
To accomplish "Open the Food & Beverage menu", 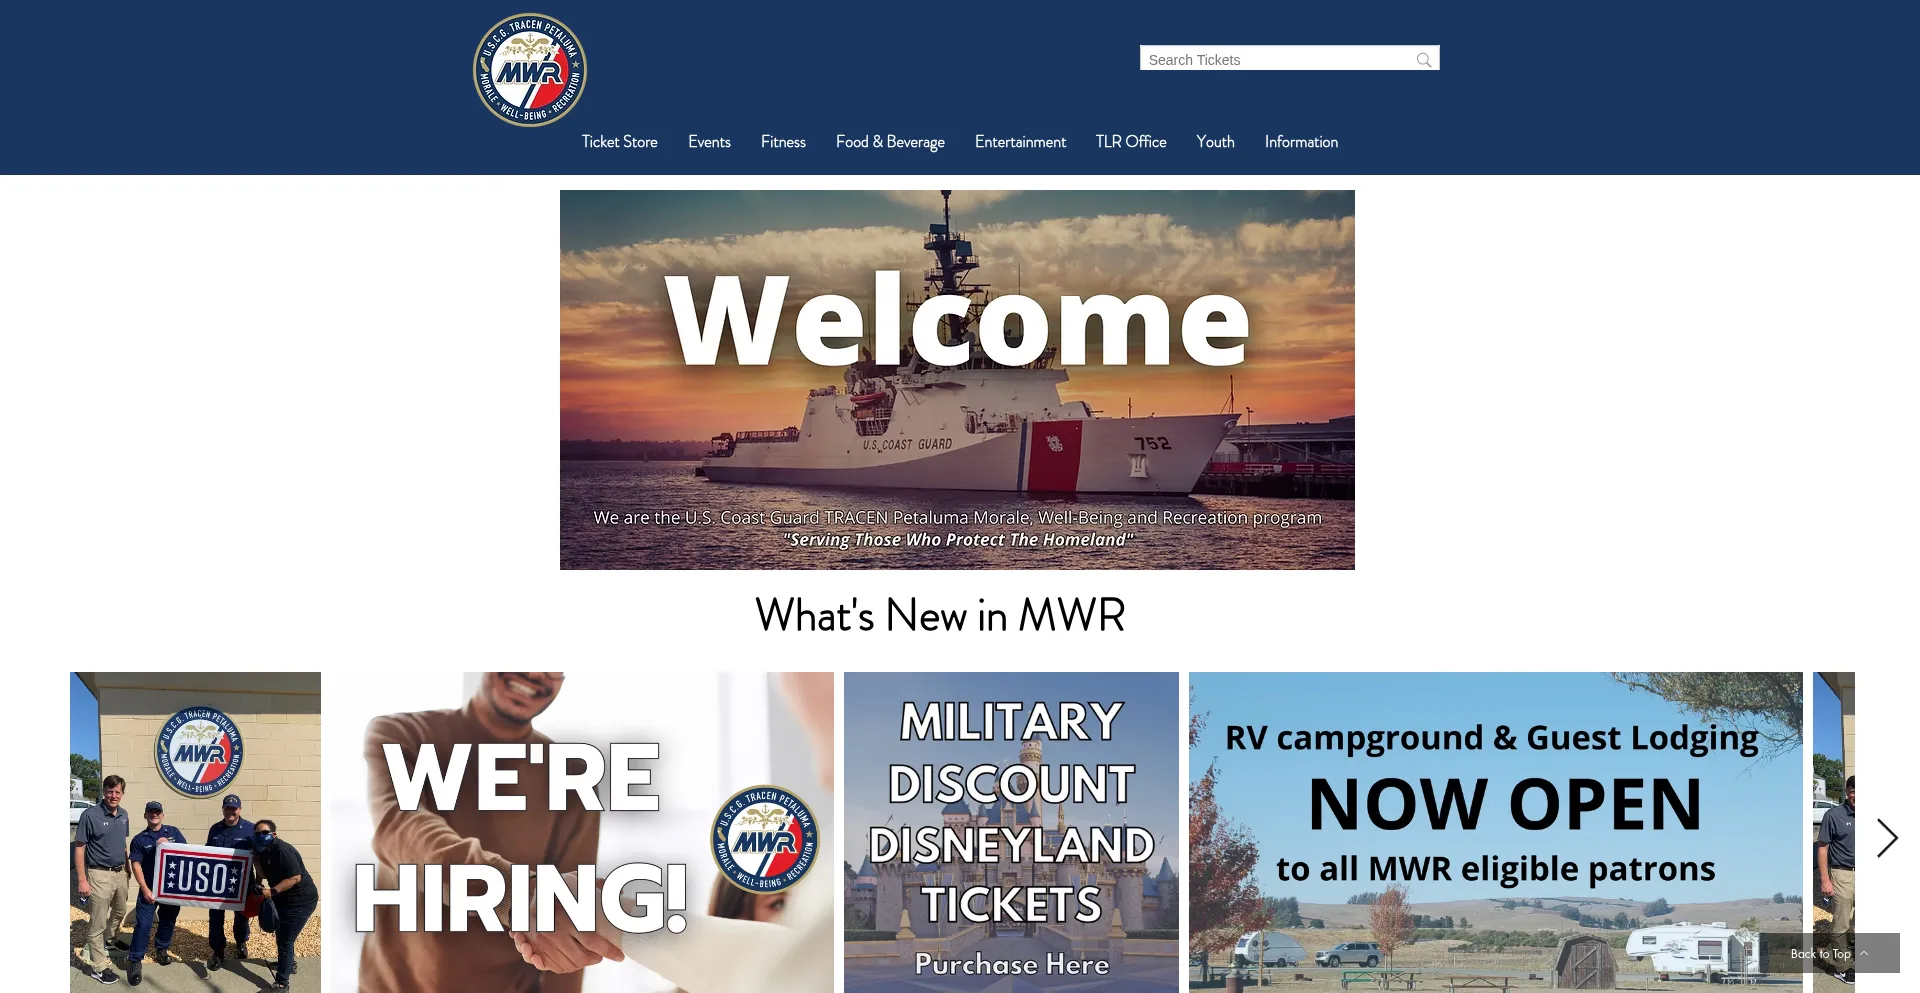I will point(890,142).
